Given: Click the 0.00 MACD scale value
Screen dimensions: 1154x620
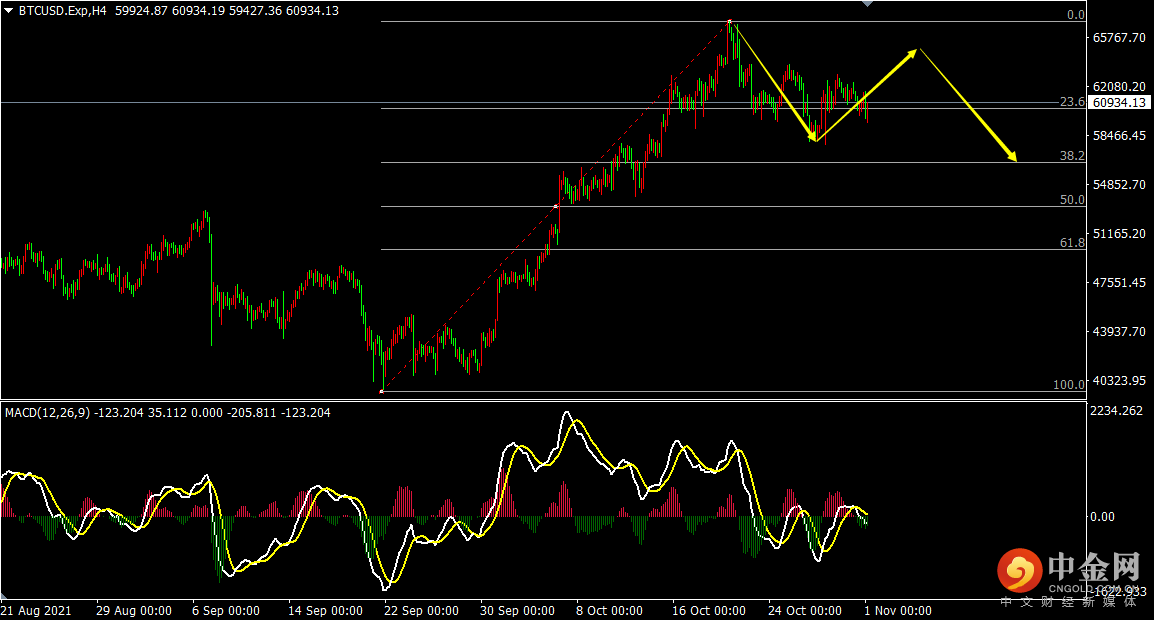Looking at the screenshot, I should 1102,517.
